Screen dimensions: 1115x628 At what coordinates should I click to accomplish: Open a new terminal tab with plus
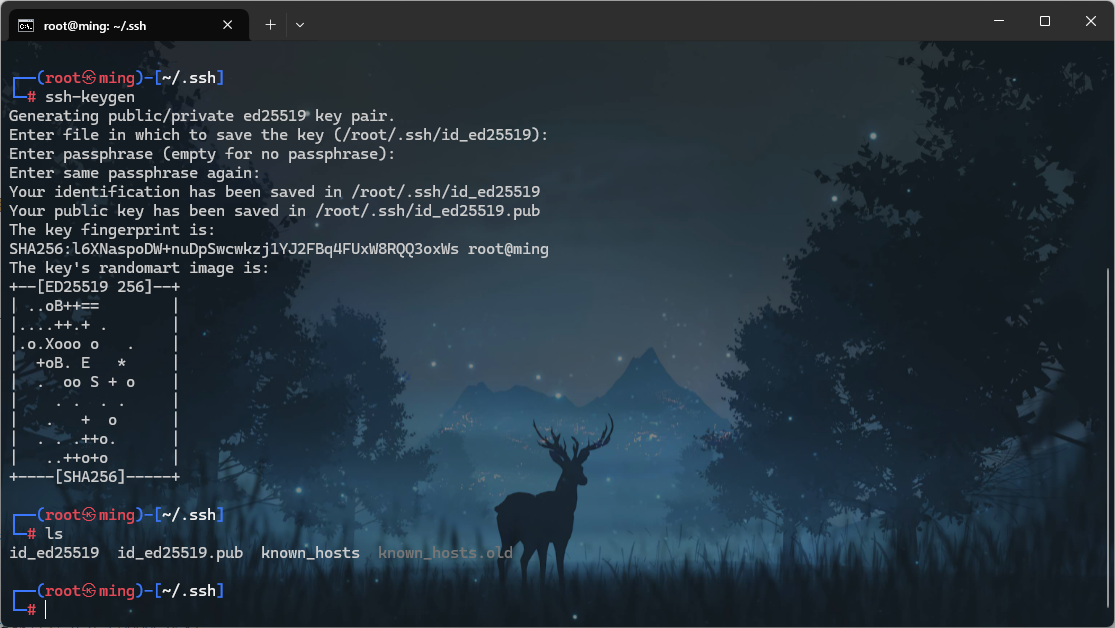[x=270, y=25]
